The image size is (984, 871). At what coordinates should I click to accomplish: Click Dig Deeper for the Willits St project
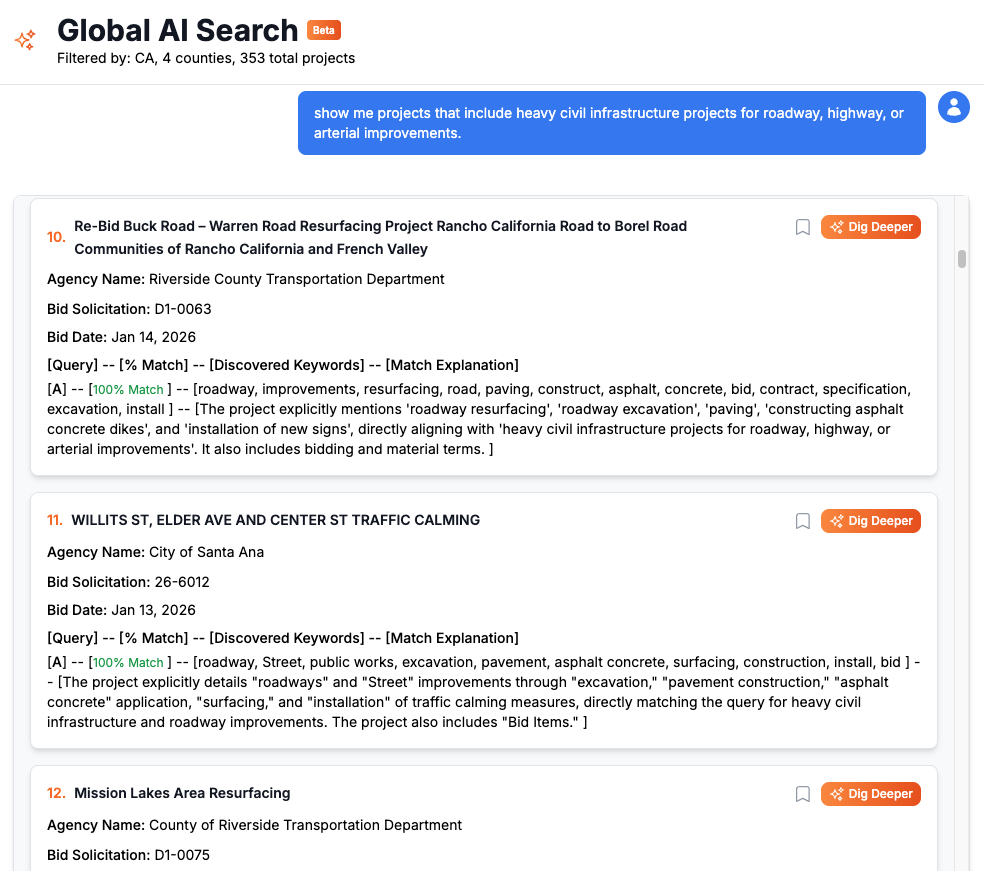tap(871, 521)
